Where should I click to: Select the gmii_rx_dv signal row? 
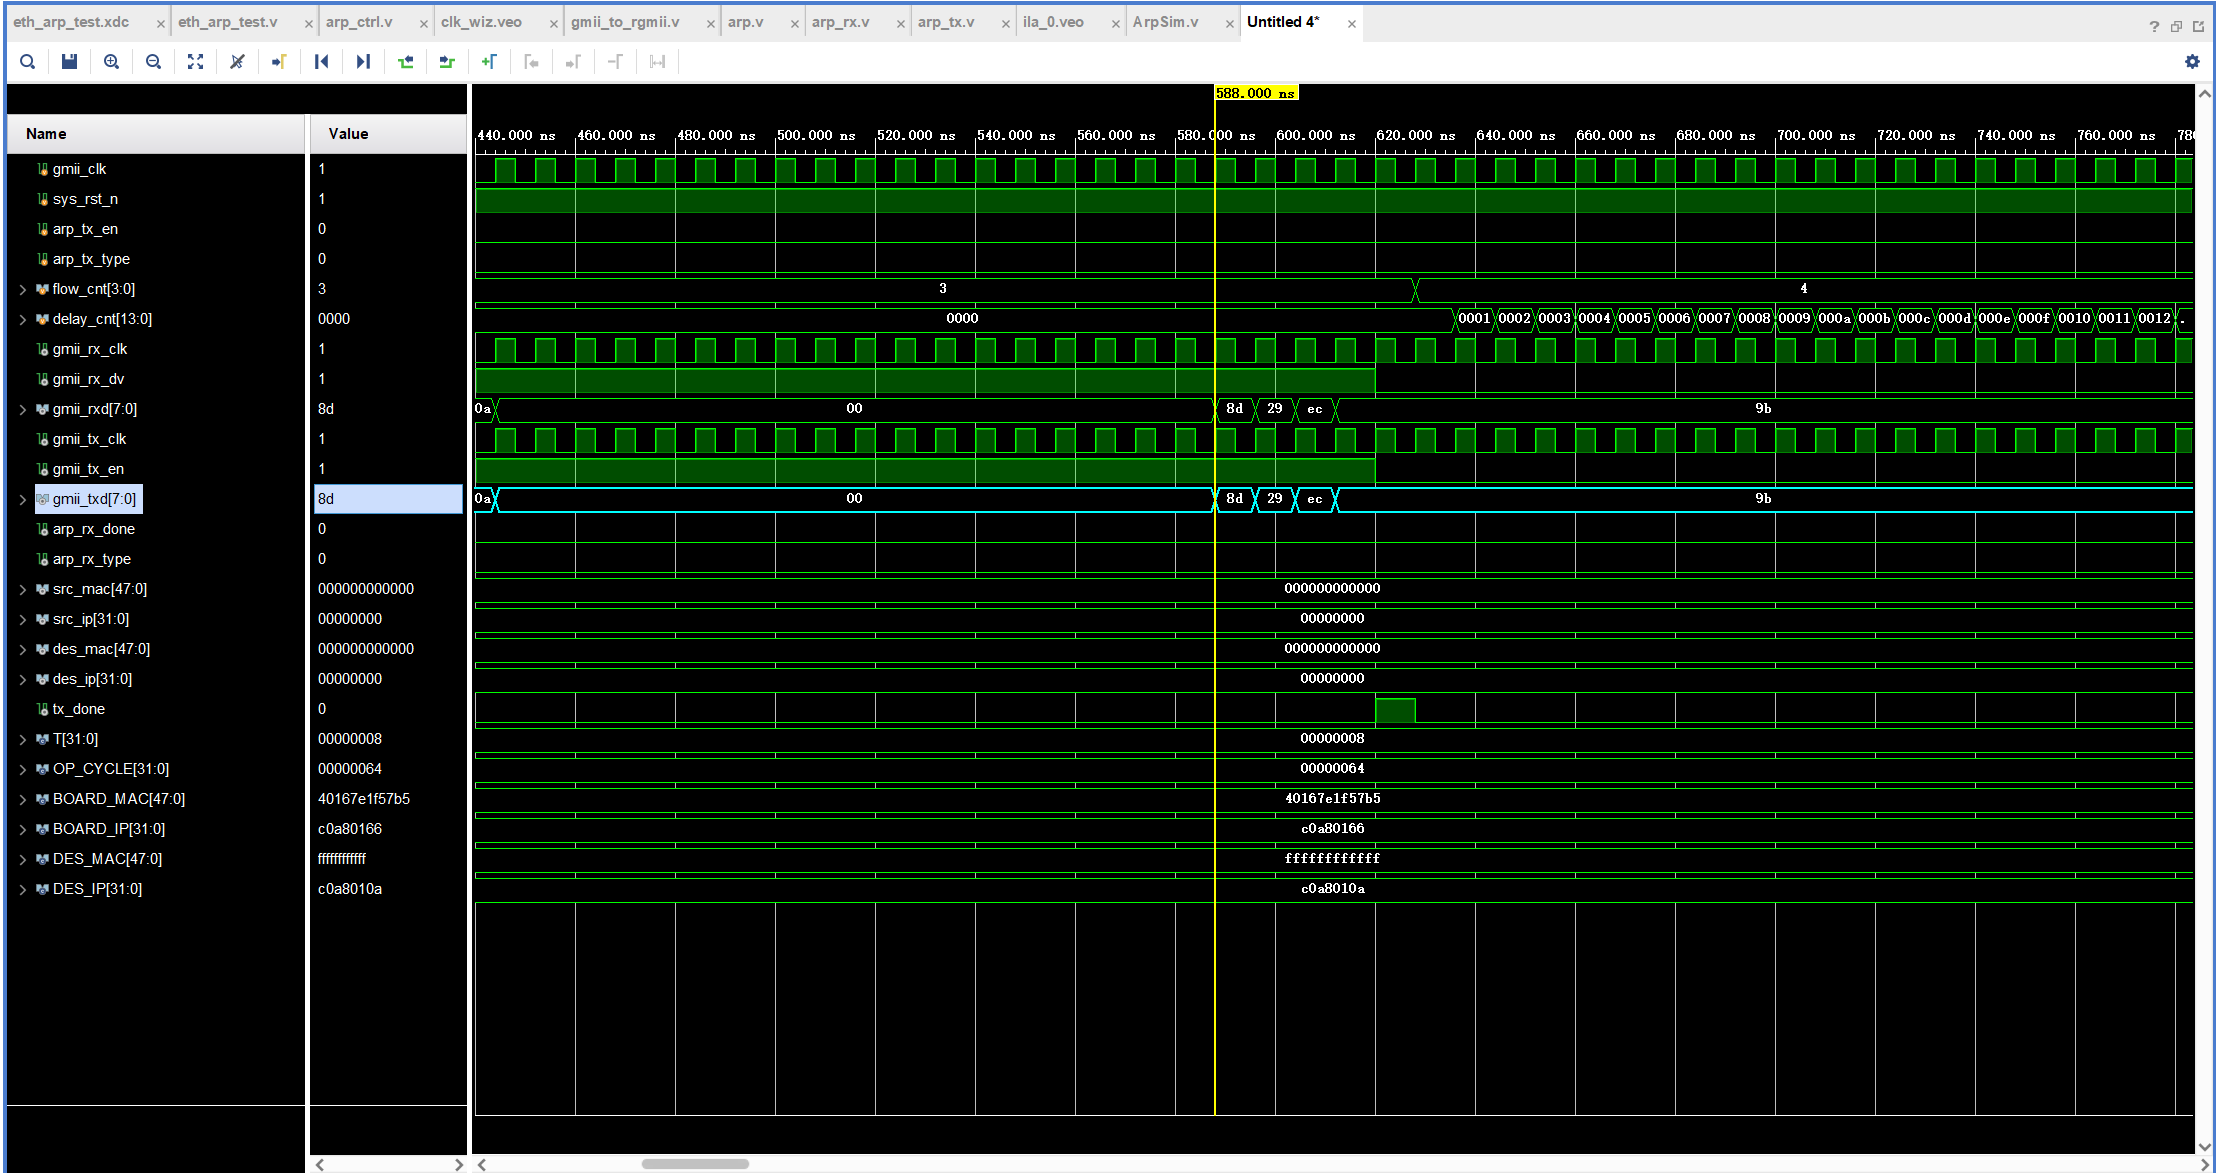pos(88,379)
